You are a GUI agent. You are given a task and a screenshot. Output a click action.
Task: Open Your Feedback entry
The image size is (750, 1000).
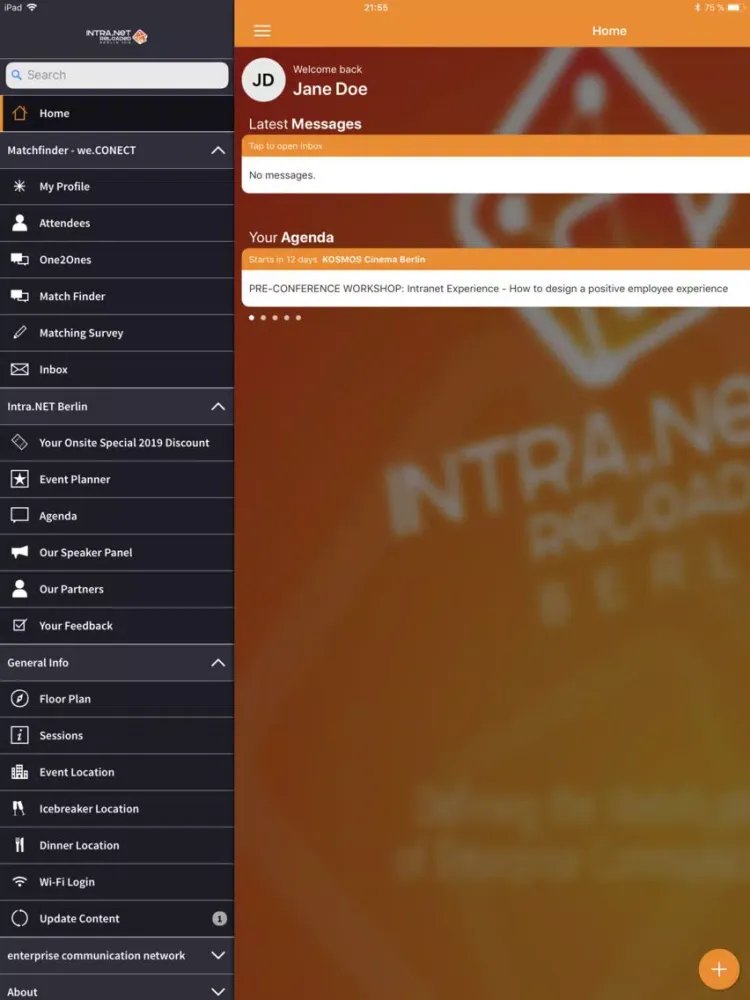tap(117, 626)
